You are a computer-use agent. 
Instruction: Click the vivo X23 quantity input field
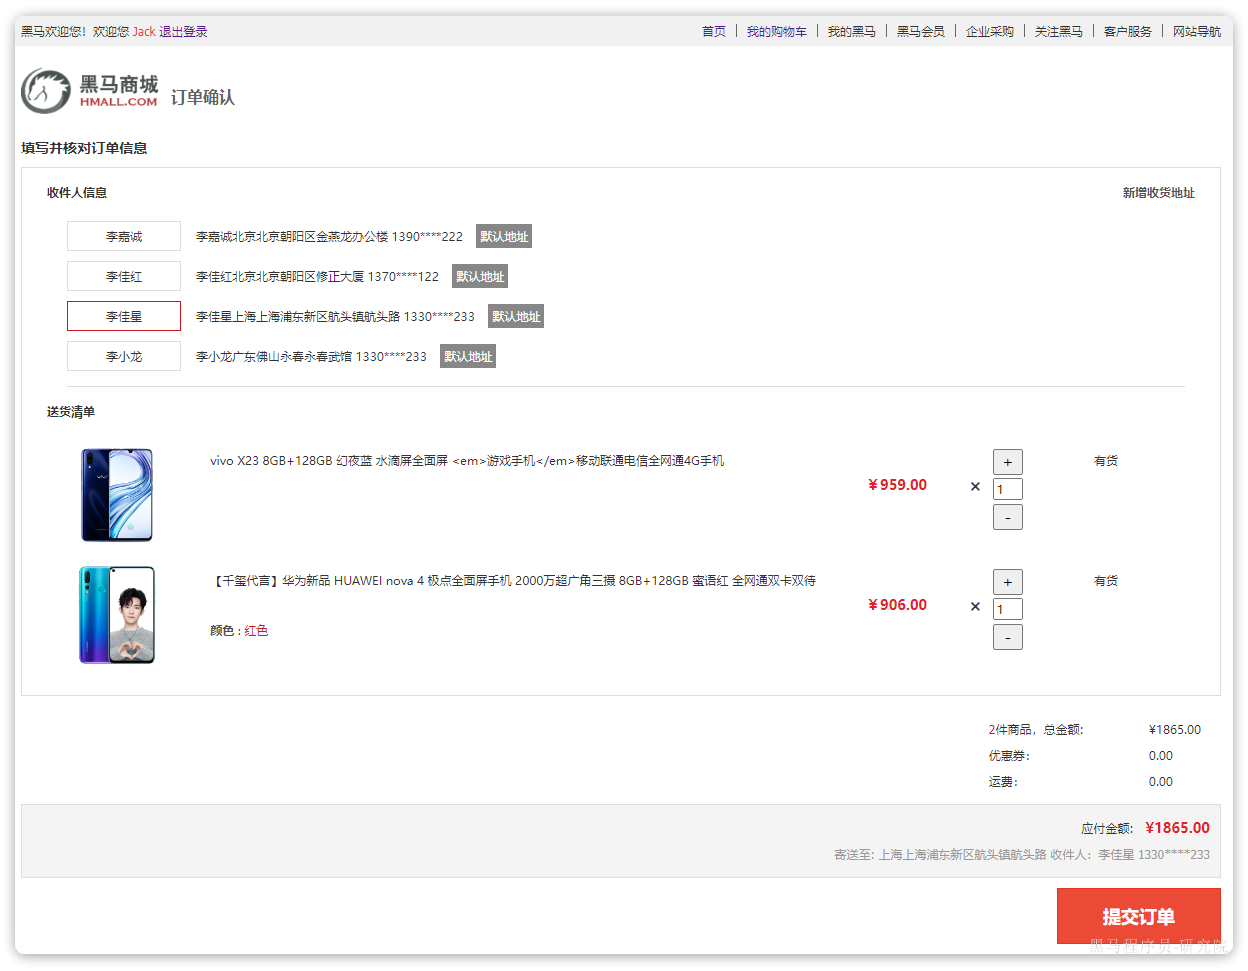point(1007,489)
